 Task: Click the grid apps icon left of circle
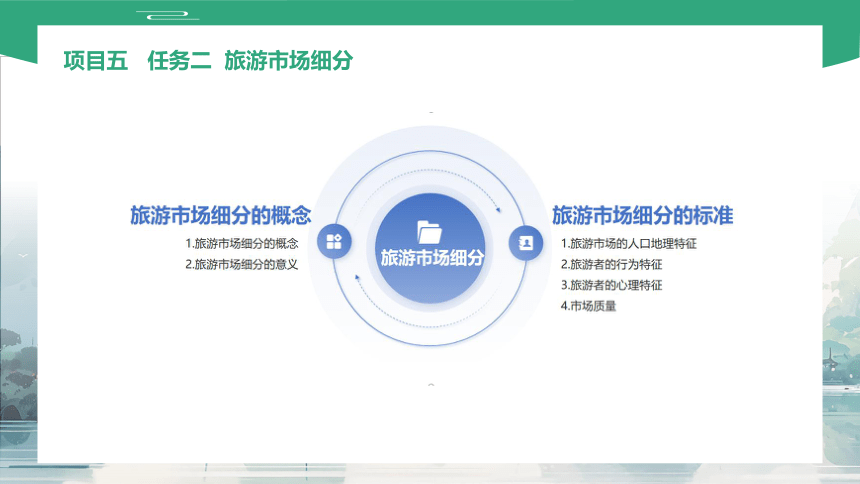pyautogui.click(x=334, y=241)
